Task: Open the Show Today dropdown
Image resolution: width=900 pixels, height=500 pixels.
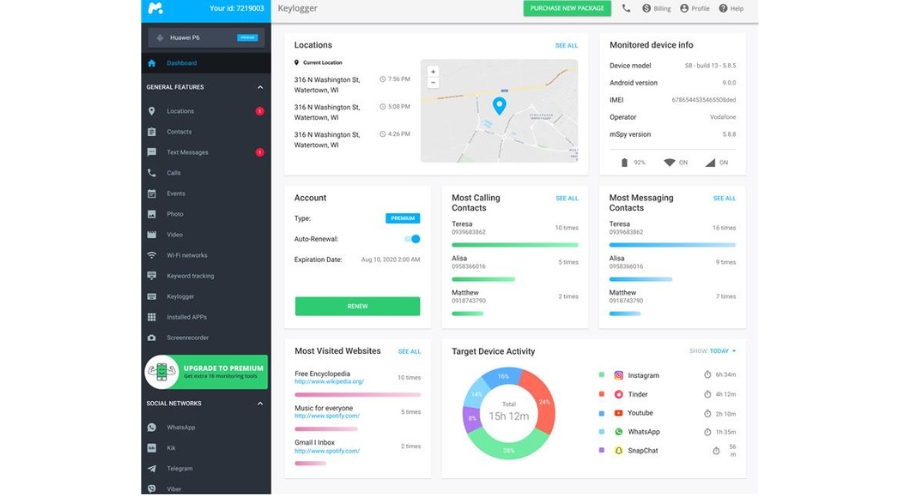Action: point(712,351)
